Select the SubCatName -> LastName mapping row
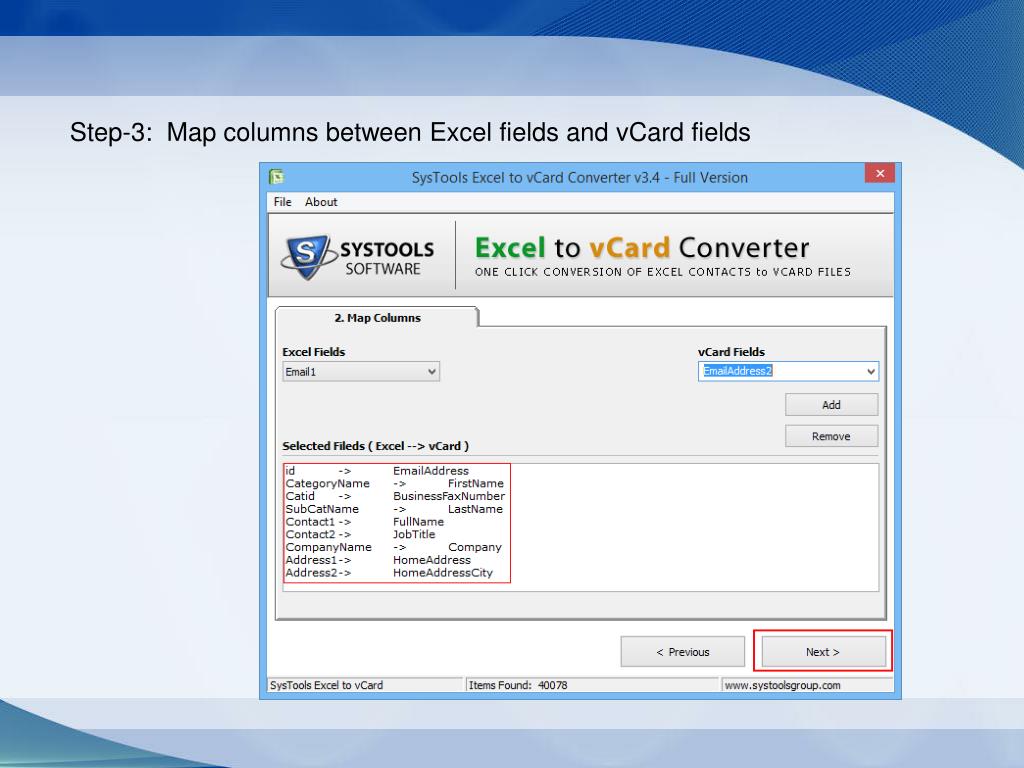This screenshot has height=768, width=1024. point(394,509)
